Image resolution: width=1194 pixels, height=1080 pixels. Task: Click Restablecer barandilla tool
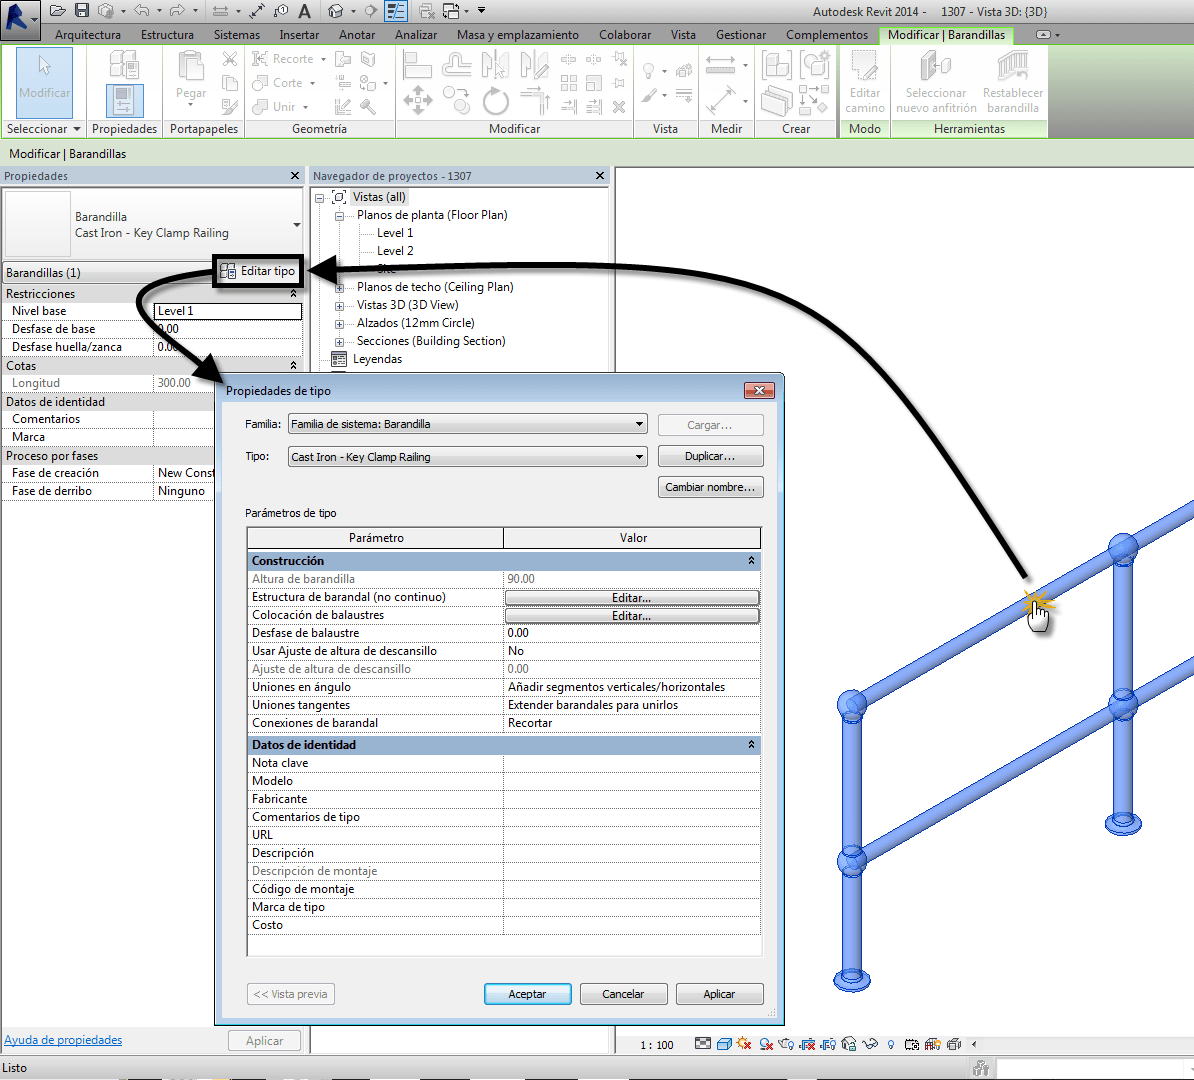coord(1013,82)
